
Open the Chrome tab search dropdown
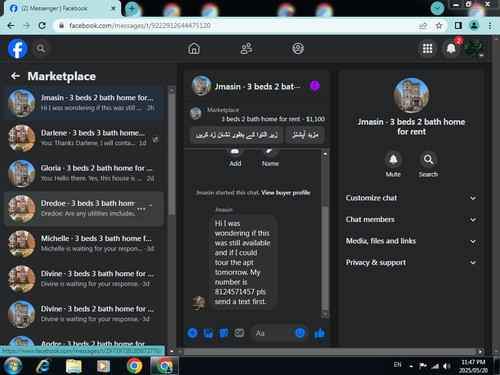point(437,8)
